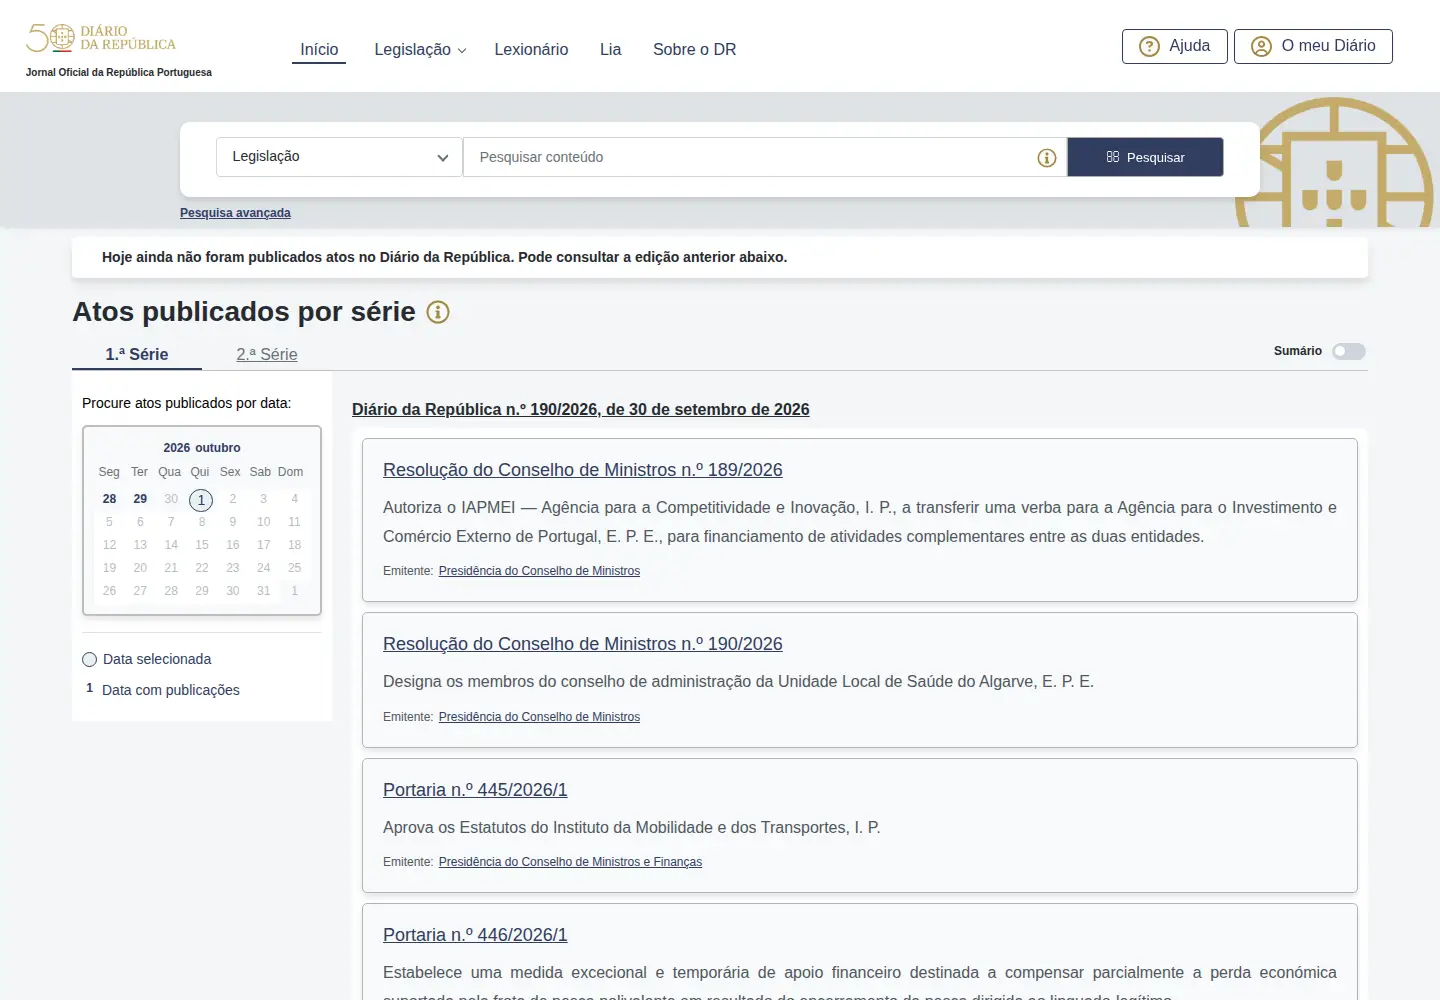
Task: Select day 28 in the first calendar row
Action: [109, 499]
